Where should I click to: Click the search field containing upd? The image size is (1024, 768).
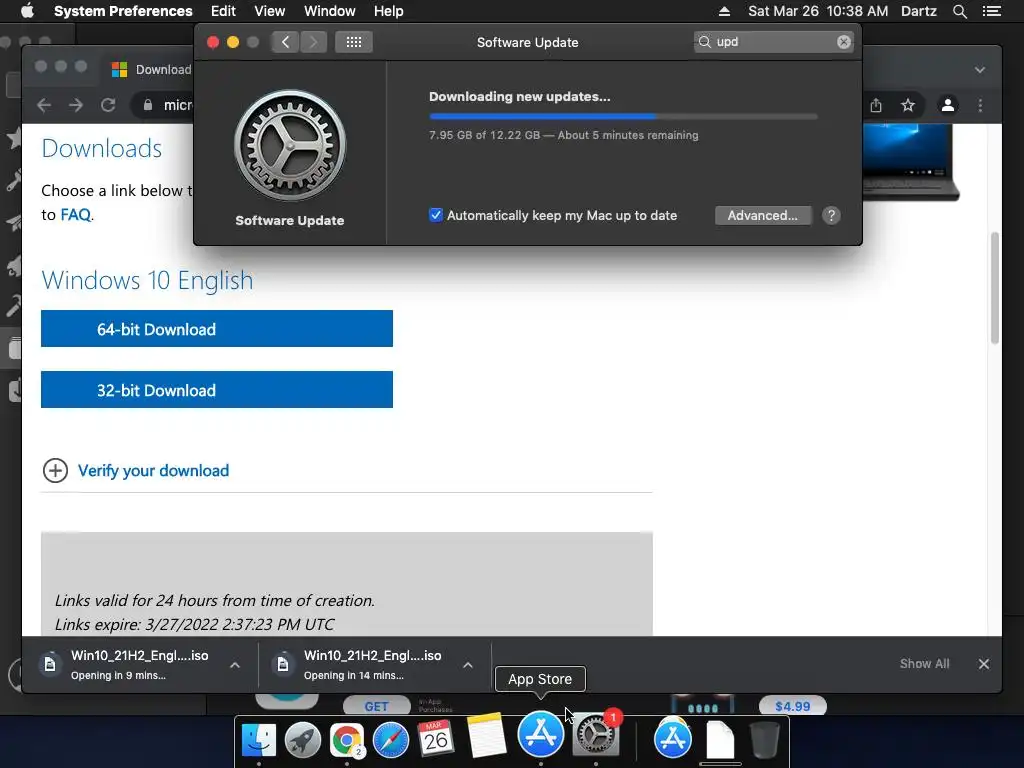(x=773, y=42)
